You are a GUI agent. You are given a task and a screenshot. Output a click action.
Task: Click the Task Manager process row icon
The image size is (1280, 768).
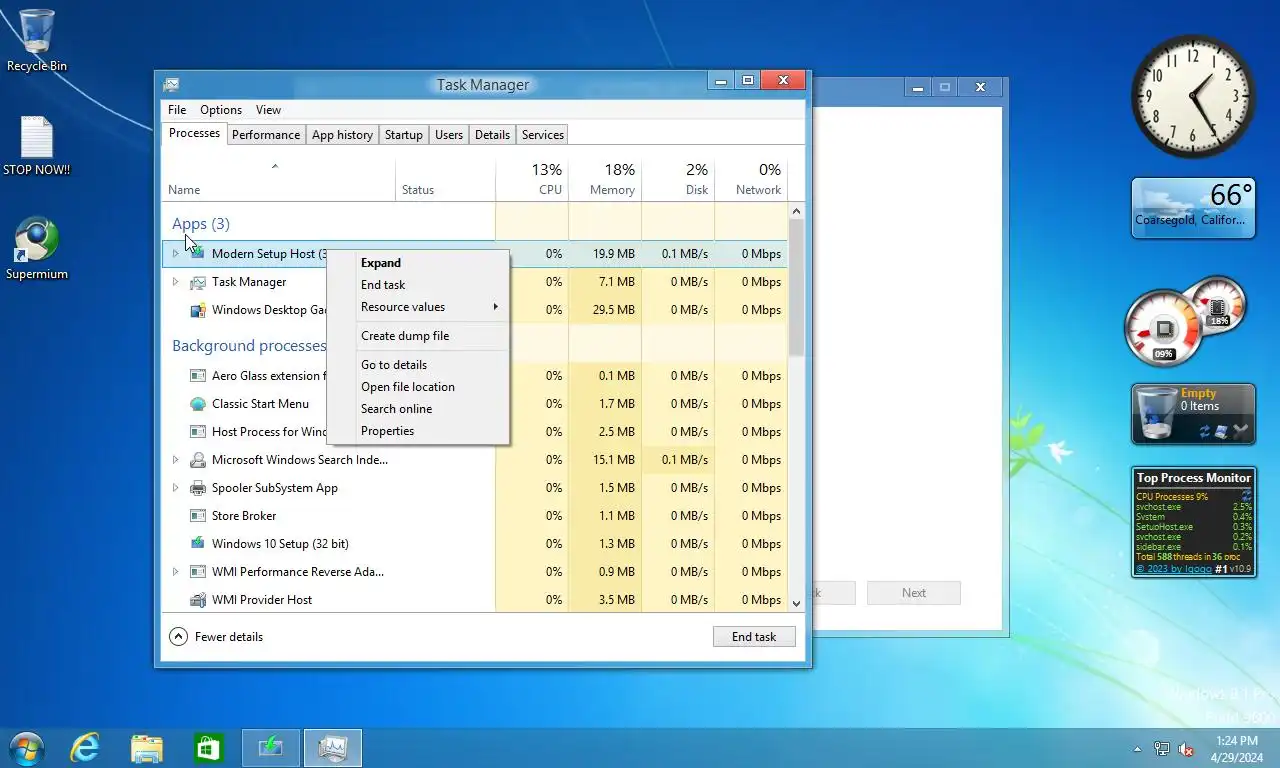pyautogui.click(x=197, y=282)
